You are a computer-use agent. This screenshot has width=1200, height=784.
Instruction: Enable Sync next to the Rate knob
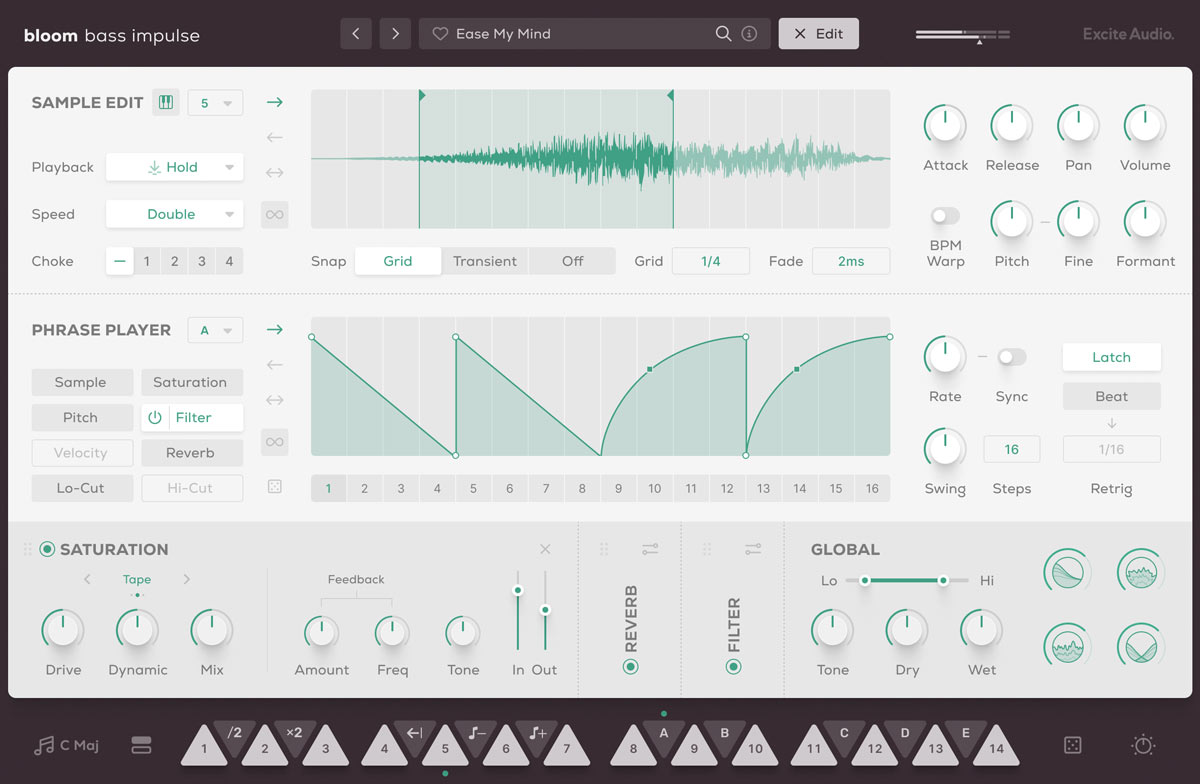[1011, 356]
